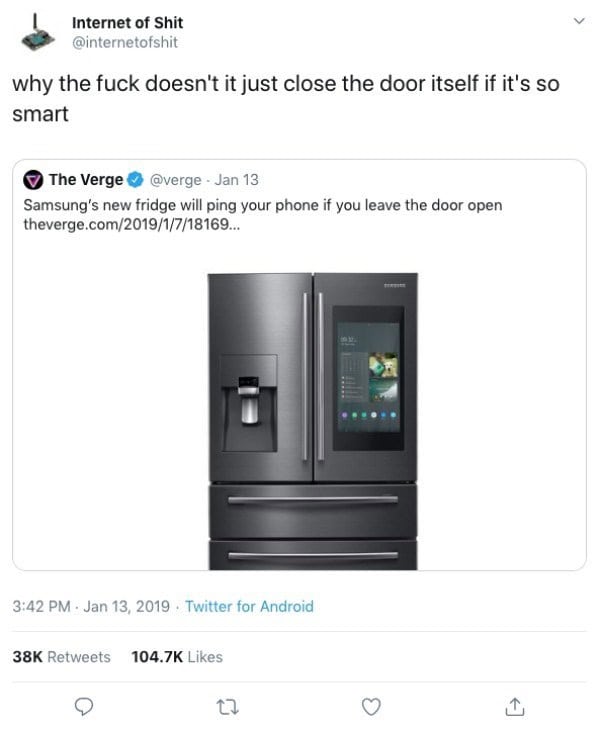This screenshot has width=600, height=729.
Task: Expand the tweet options chevron
Action: coord(579,21)
